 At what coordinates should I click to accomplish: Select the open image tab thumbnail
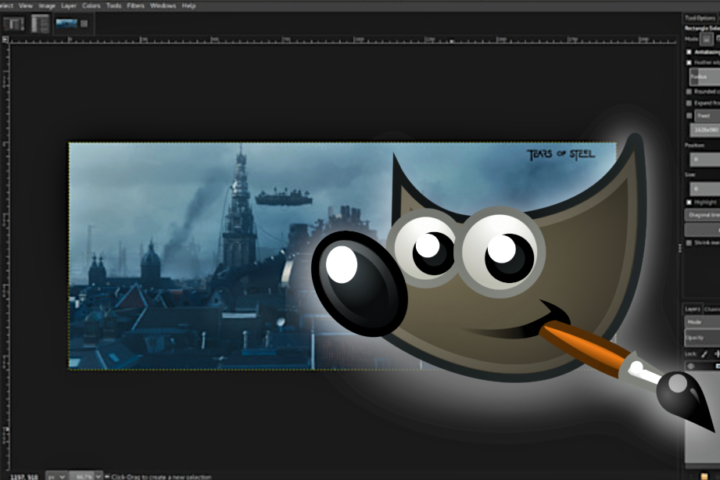tap(67, 23)
